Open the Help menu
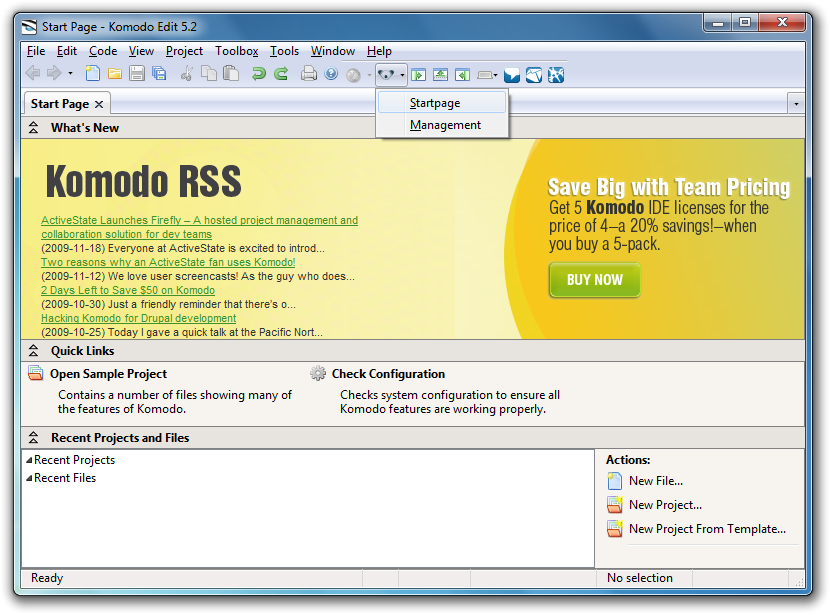Image resolution: width=830 pixels, height=615 pixels. [x=379, y=51]
